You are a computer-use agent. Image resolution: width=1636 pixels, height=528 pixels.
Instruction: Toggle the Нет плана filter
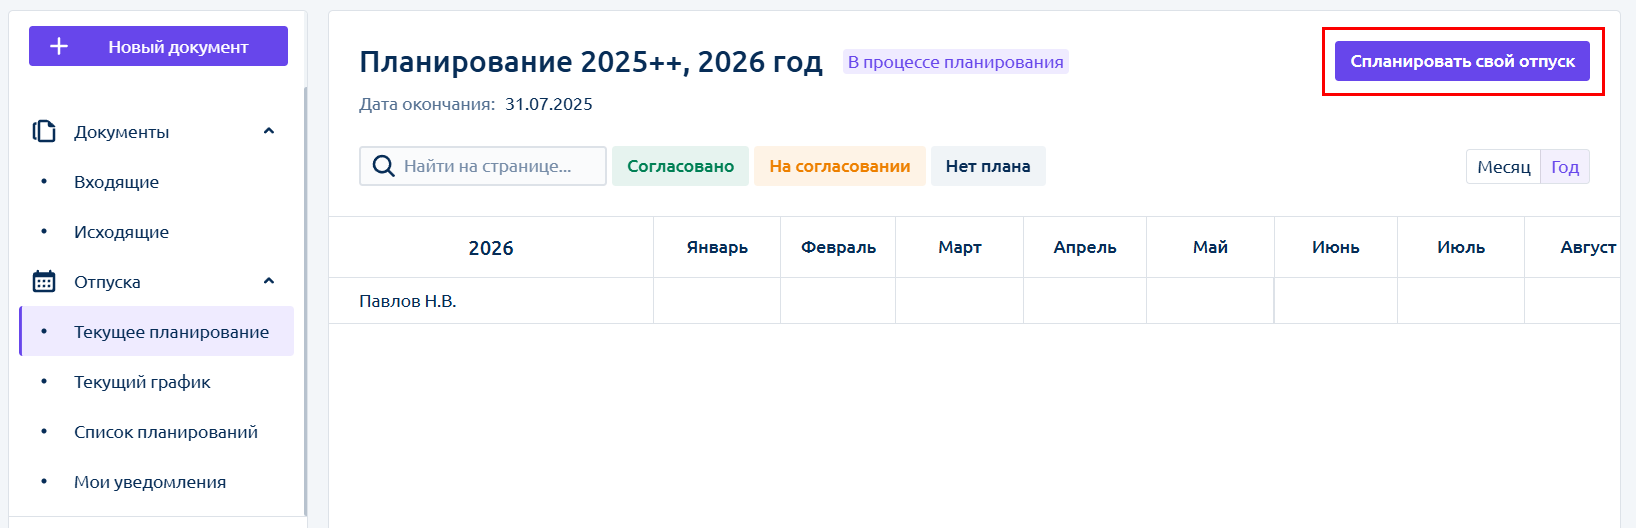coord(987,166)
